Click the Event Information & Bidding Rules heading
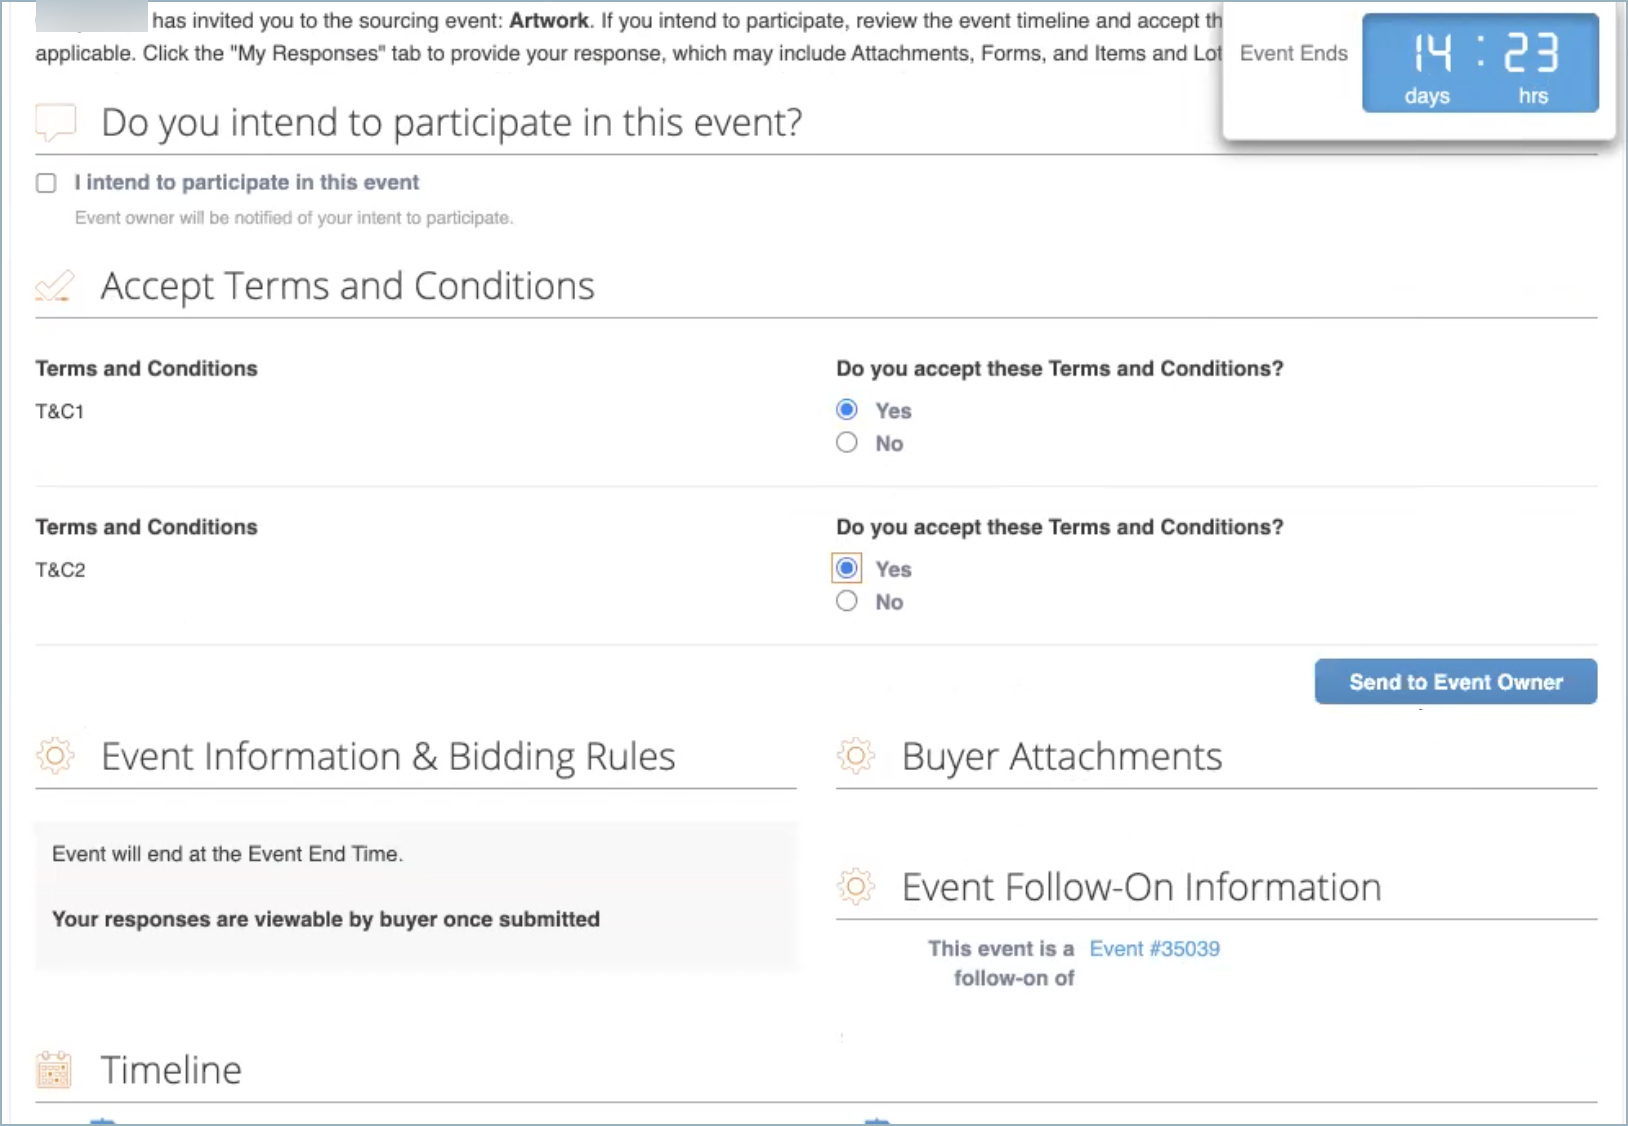1628x1126 pixels. [389, 757]
